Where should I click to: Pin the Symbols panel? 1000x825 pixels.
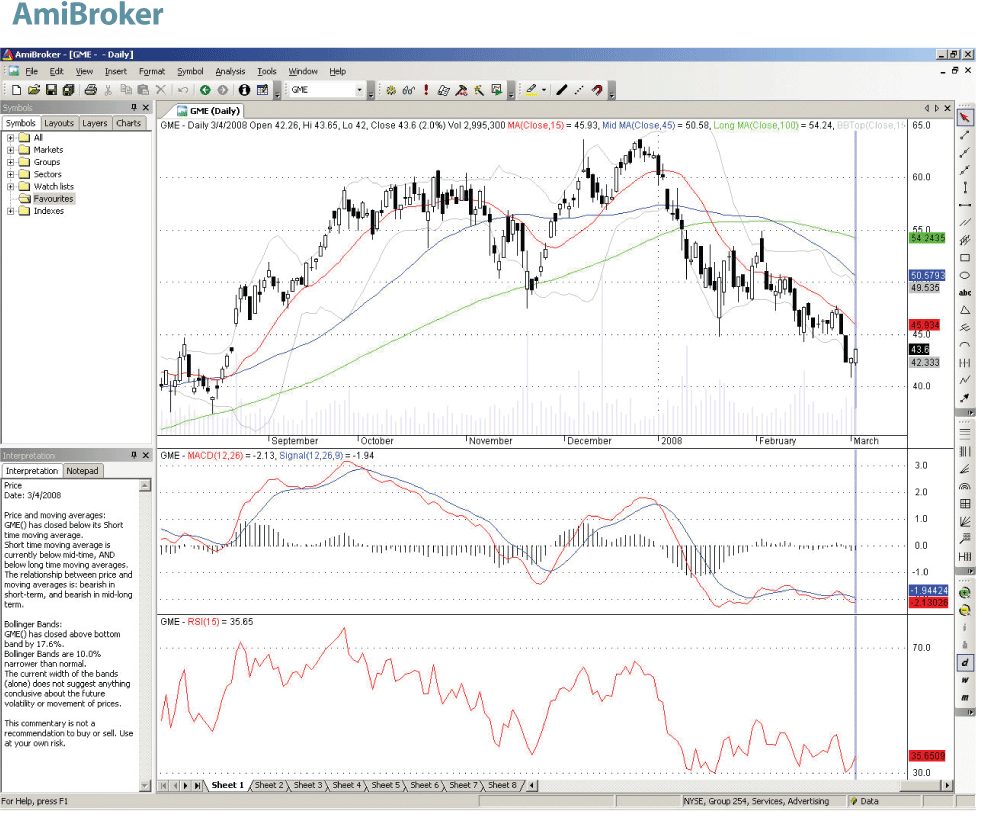tap(134, 107)
